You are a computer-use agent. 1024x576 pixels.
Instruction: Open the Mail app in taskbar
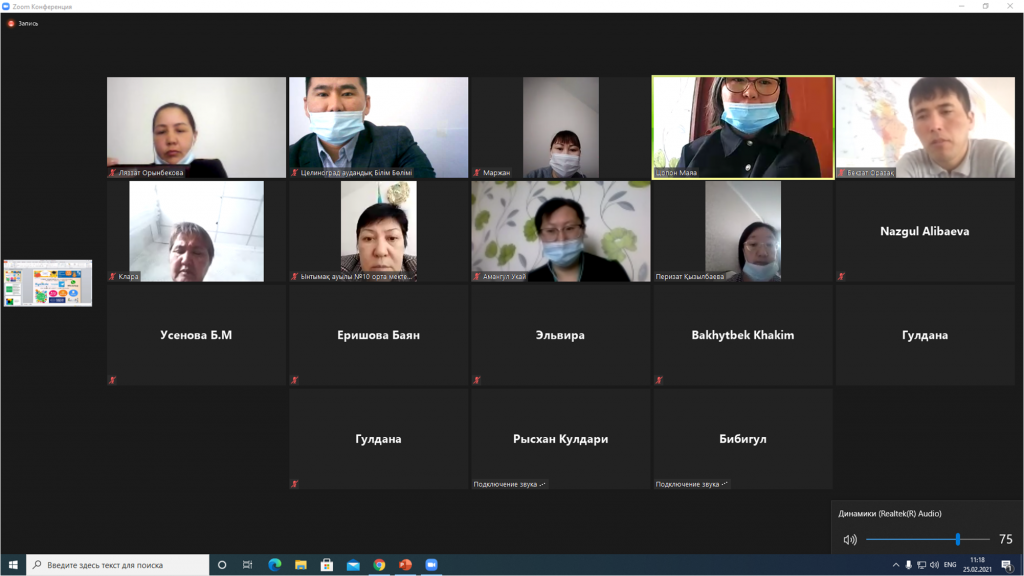tap(353, 565)
